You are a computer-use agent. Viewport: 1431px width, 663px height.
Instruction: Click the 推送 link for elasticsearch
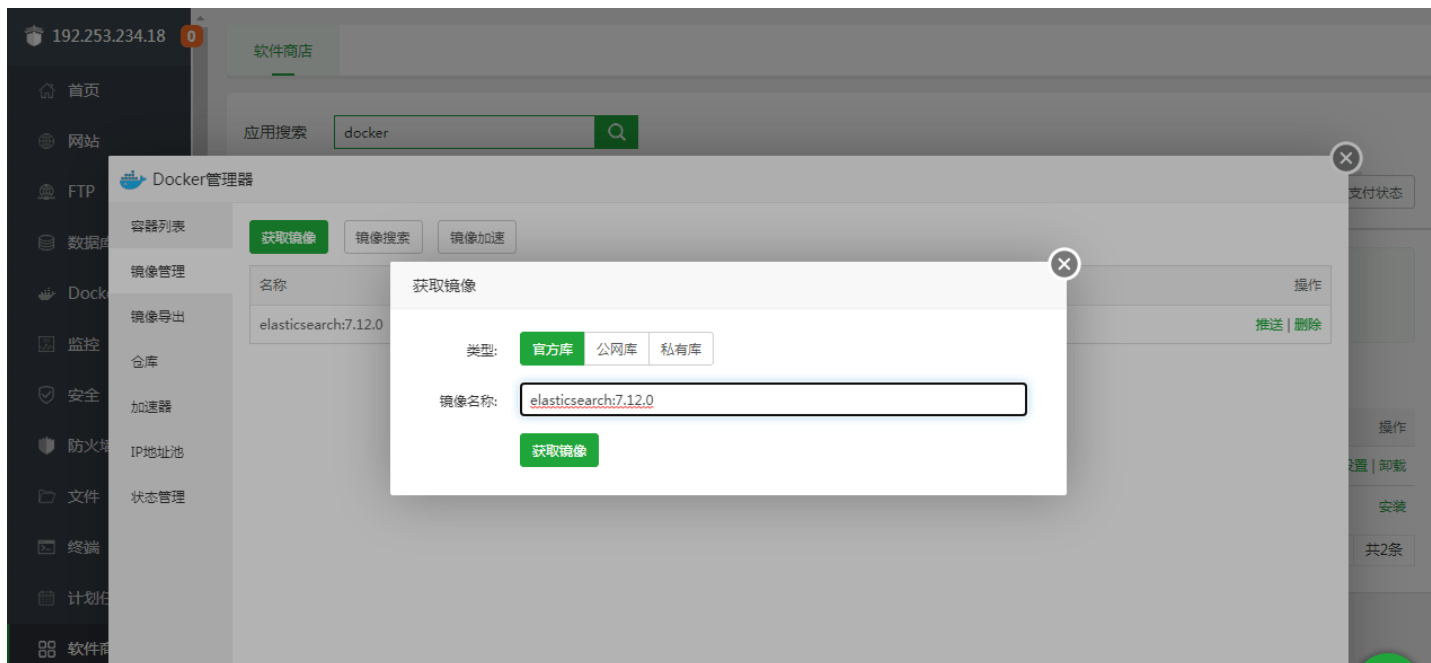coord(1269,324)
